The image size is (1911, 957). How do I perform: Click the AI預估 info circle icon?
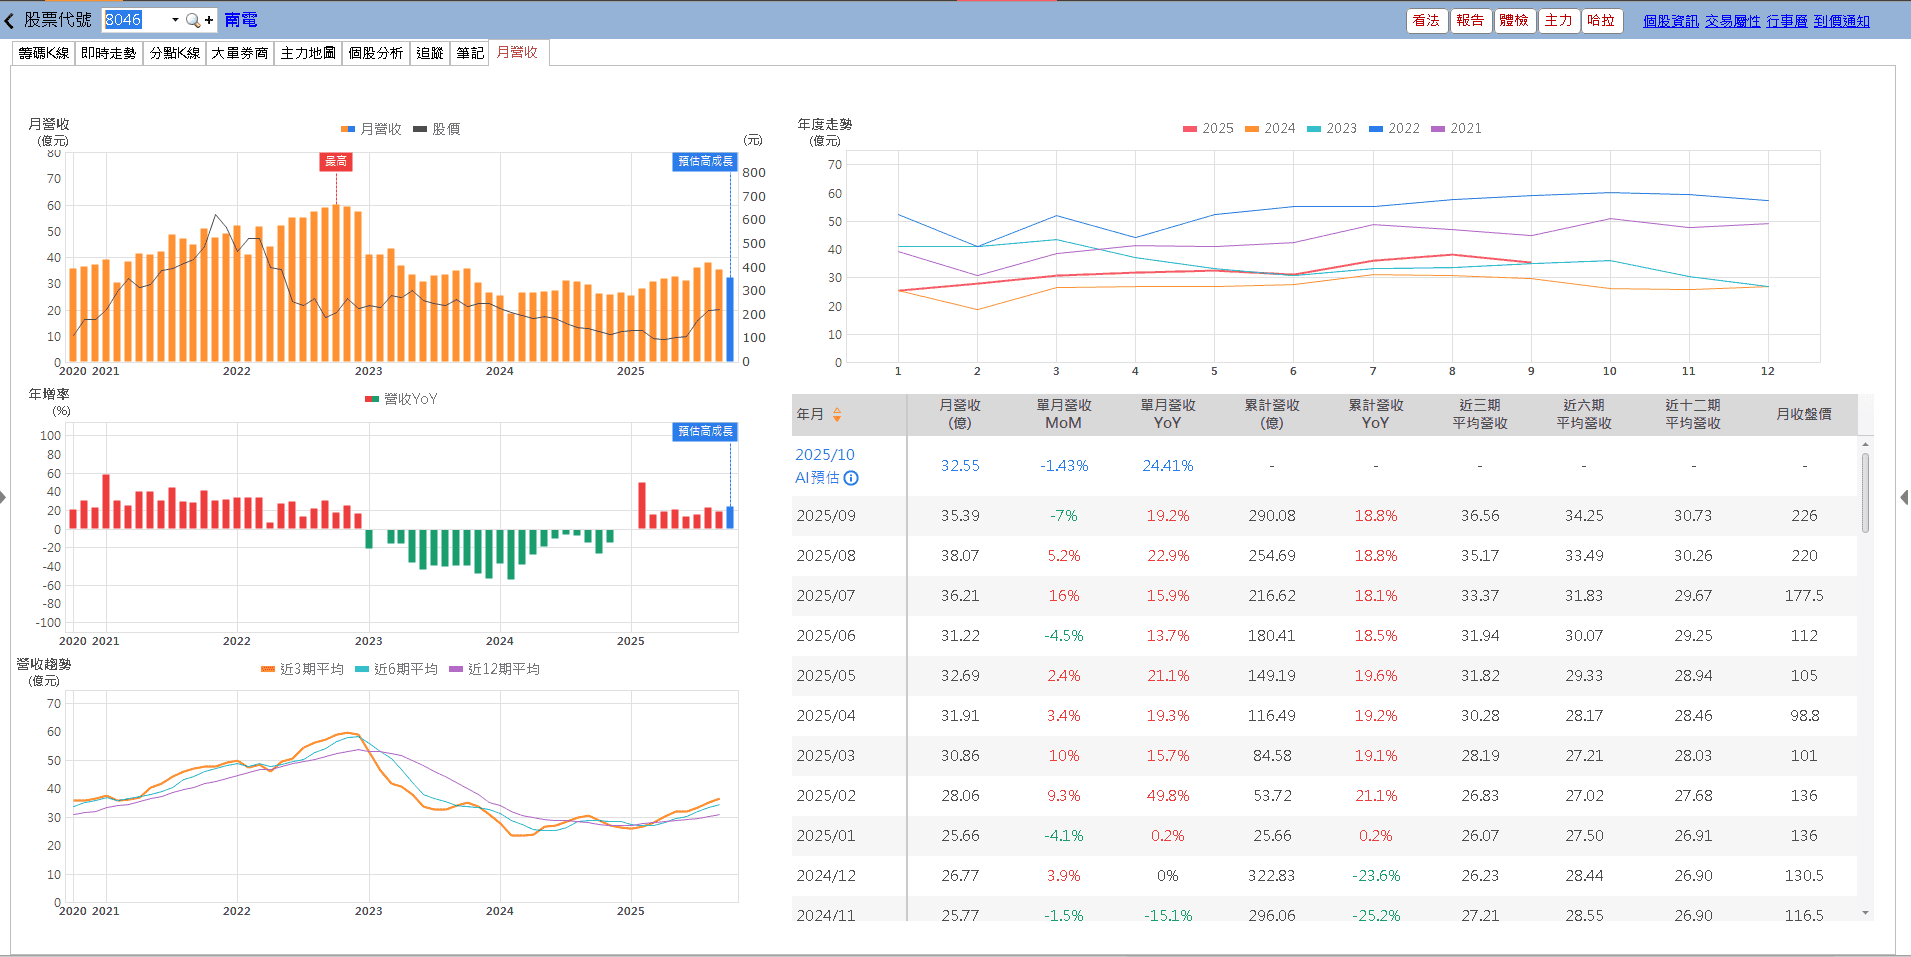pyautogui.click(x=851, y=478)
